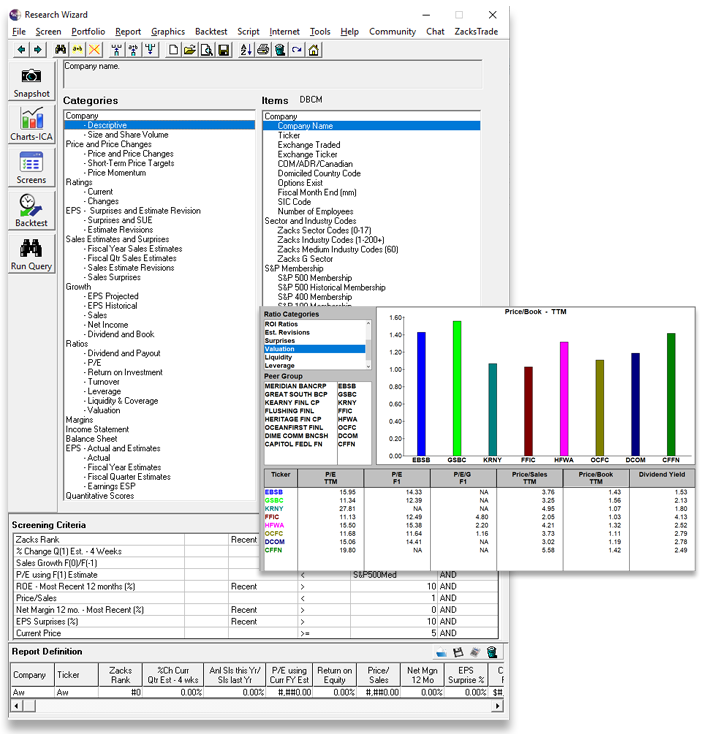The image size is (717, 734).
Task: Open the Backtest sidebar button
Action: 31,211
